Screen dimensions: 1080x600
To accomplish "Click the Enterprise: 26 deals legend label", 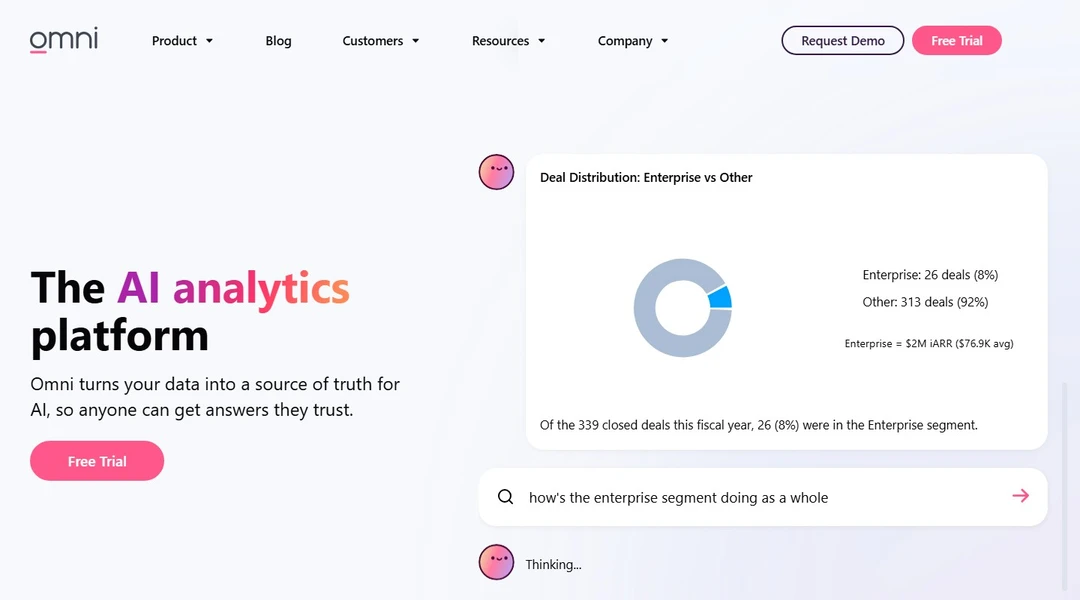I will coord(930,275).
